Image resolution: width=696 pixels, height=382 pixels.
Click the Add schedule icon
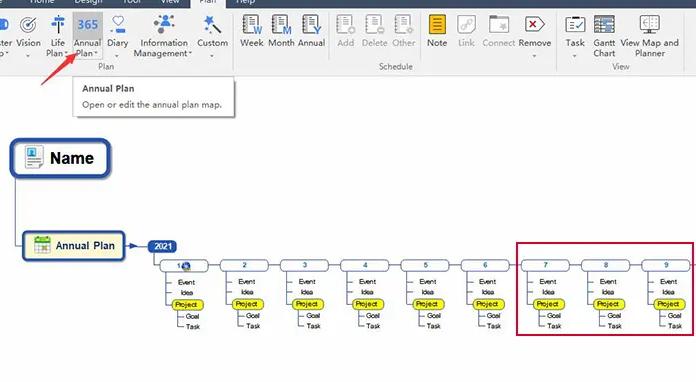click(x=345, y=24)
